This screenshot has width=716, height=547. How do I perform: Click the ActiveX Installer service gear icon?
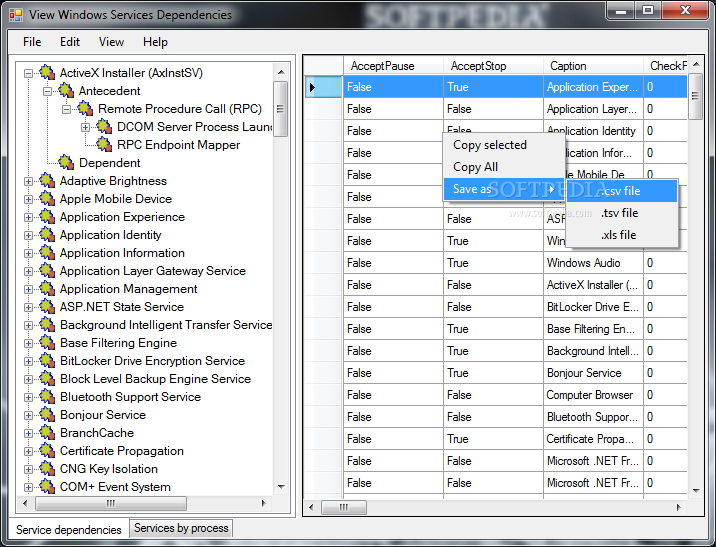[x=47, y=73]
